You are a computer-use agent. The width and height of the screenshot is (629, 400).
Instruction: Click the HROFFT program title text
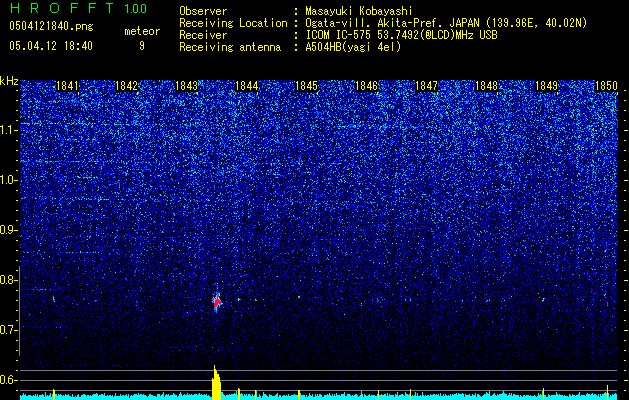(x=62, y=8)
